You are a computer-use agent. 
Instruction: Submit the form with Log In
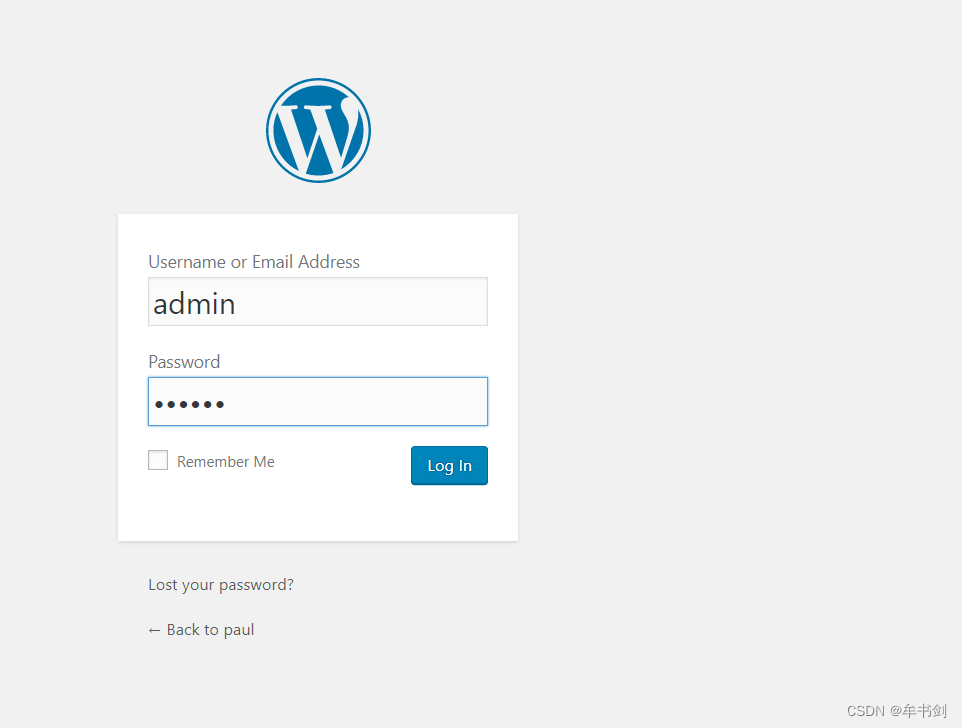tap(449, 466)
